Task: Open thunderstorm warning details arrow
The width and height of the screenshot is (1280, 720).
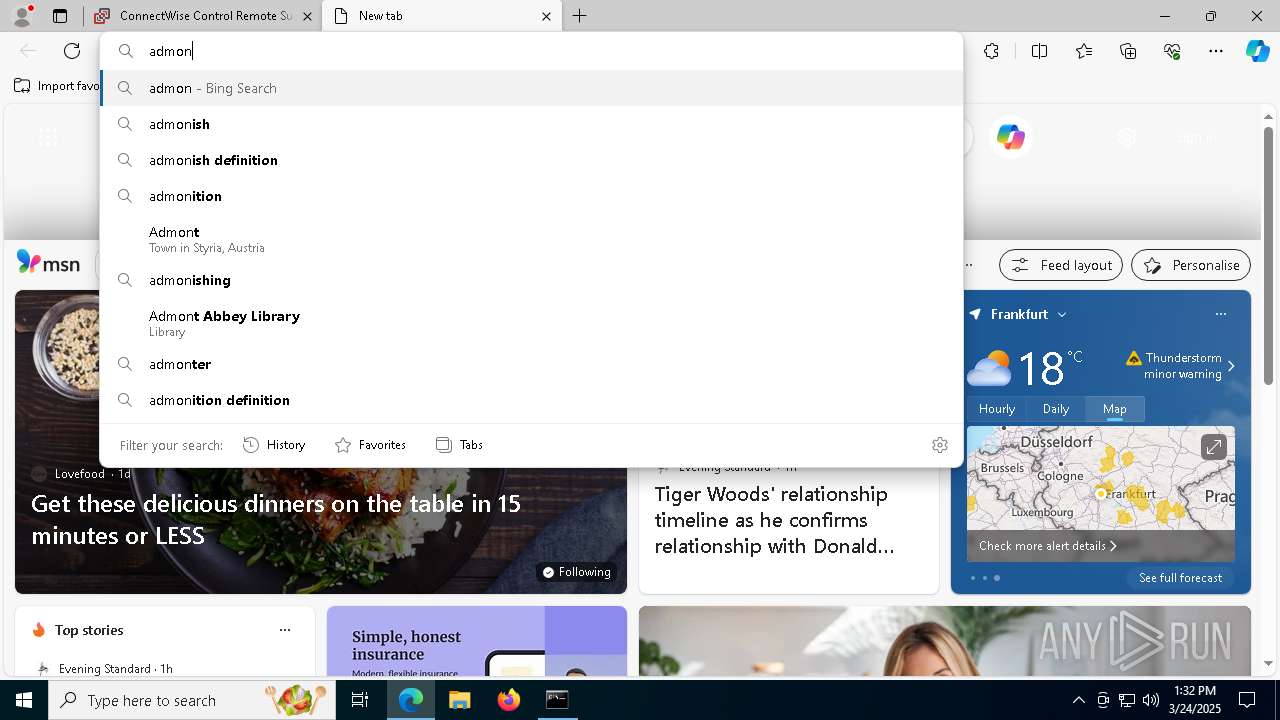Action: click(x=1231, y=366)
